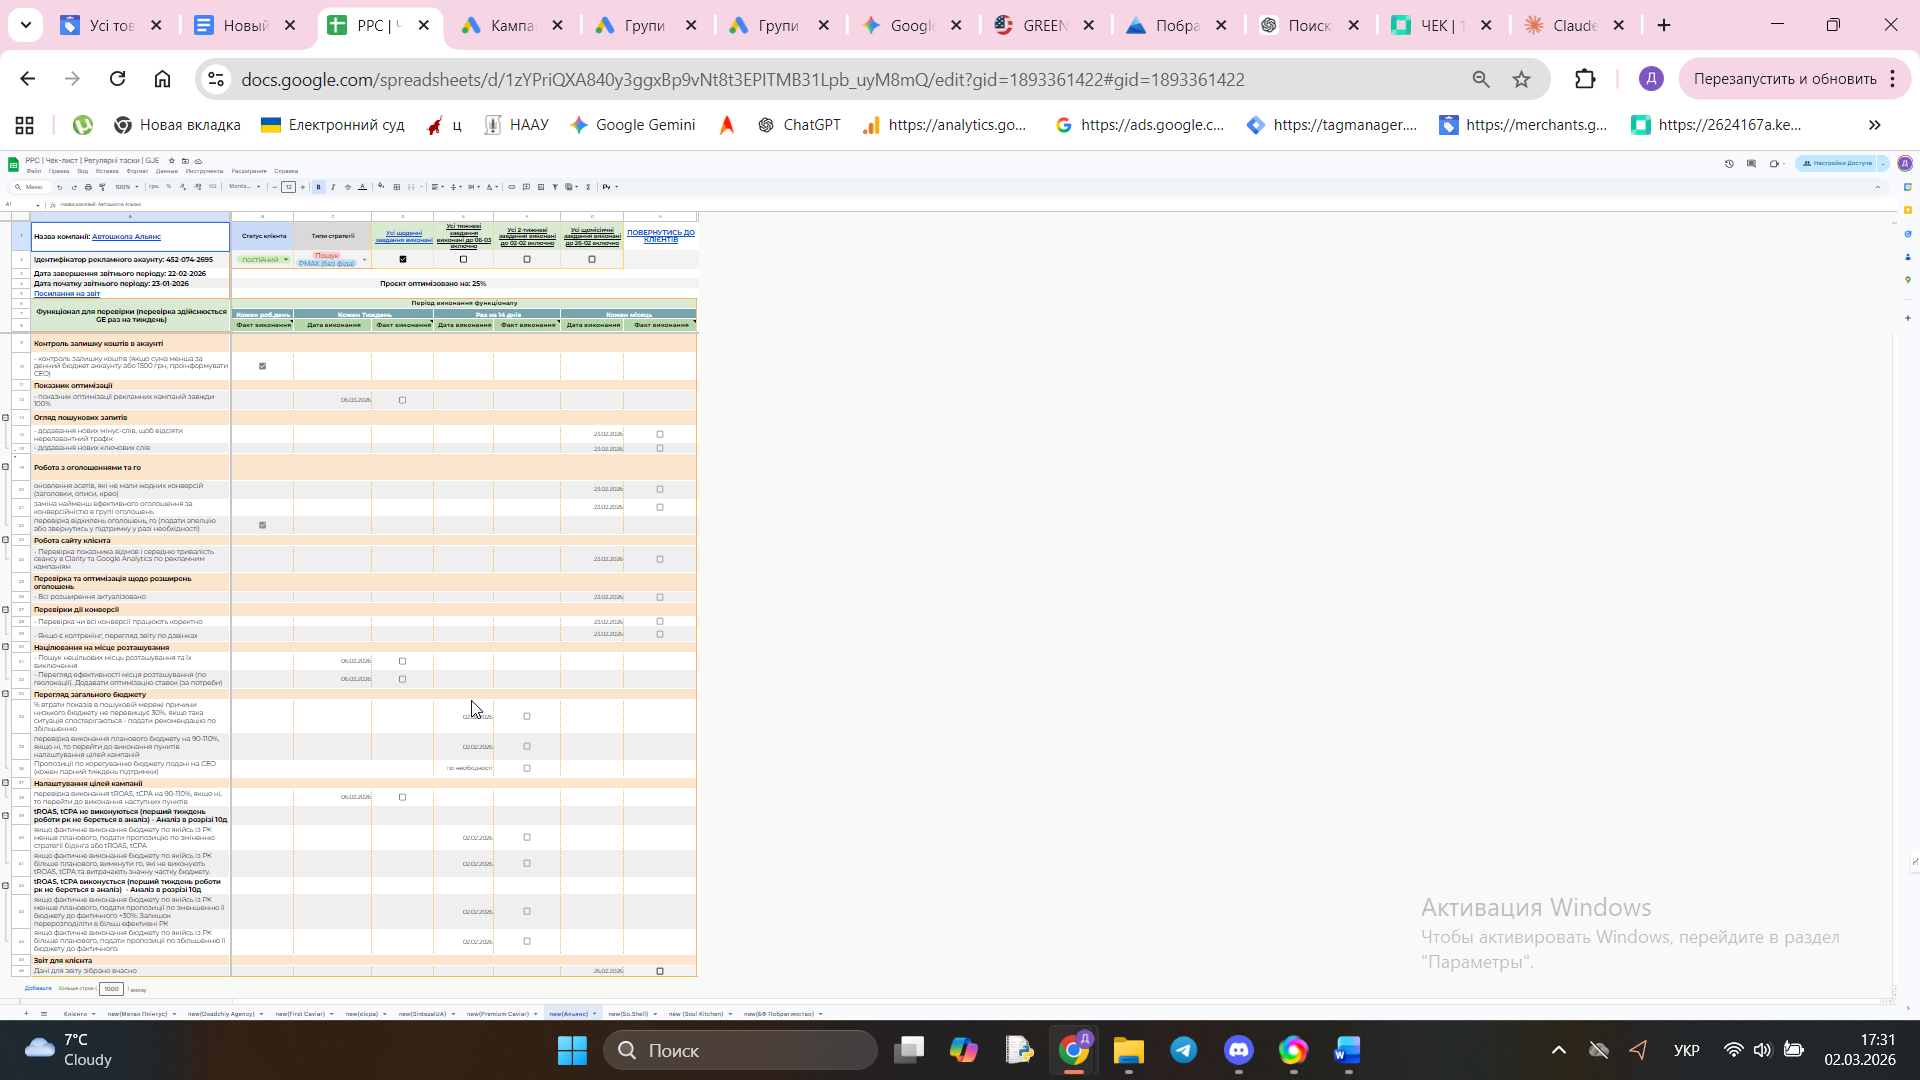Check the report data collected checkbox in last row
Viewport: 1920px width, 1080px height.
pyautogui.click(x=660, y=971)
